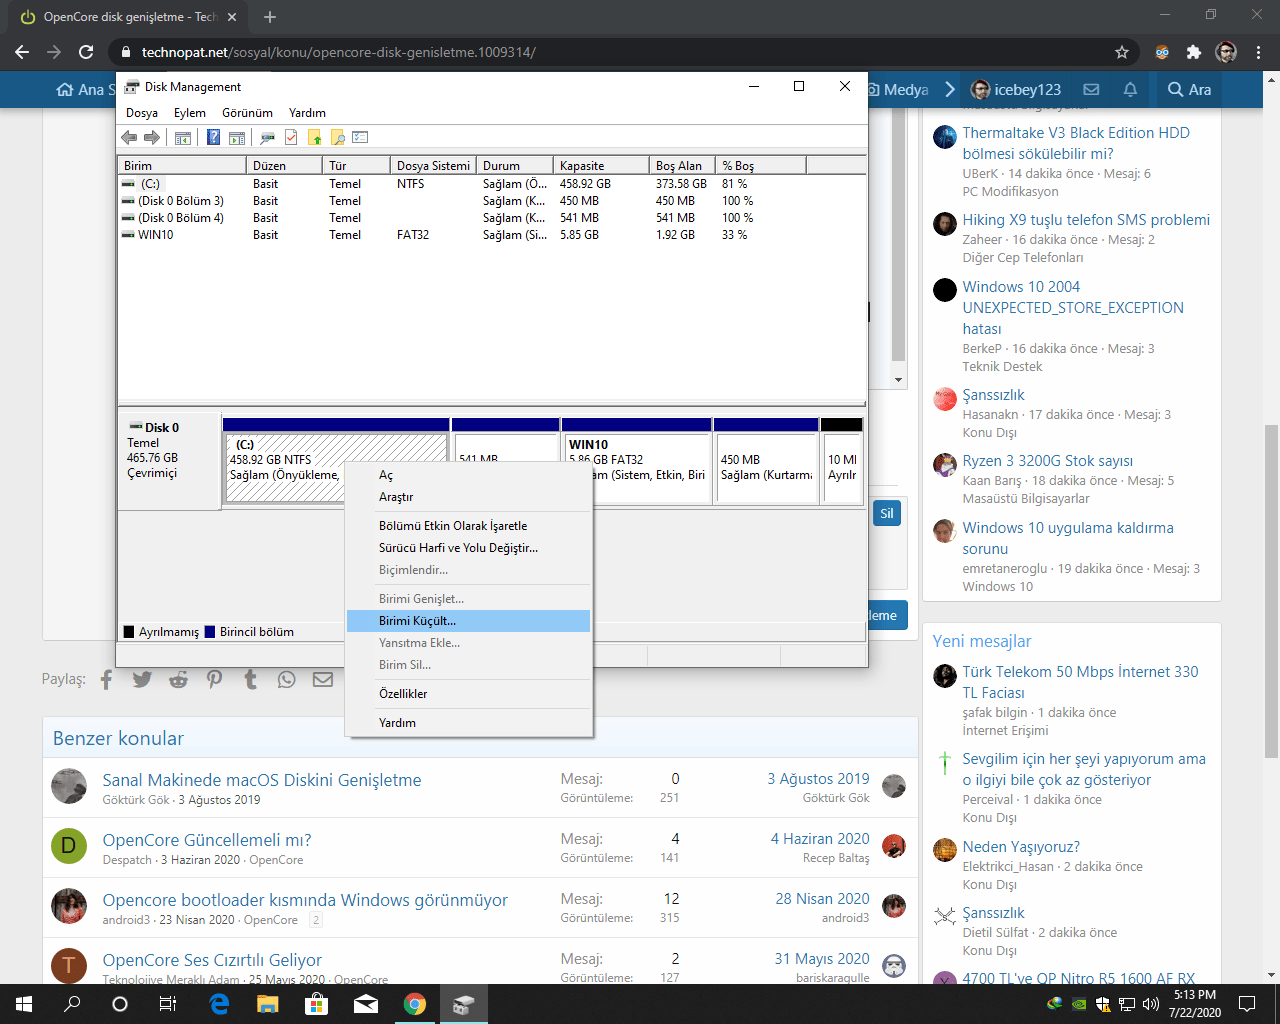
Task: Open File Explorer from the taskbar
Action: 267,1004
